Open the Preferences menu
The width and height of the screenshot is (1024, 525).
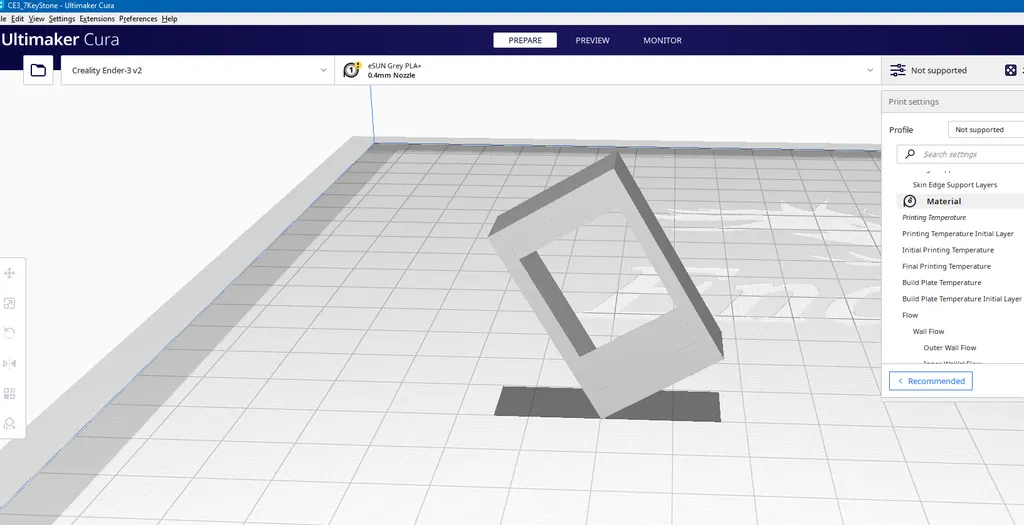coord(138,19)
